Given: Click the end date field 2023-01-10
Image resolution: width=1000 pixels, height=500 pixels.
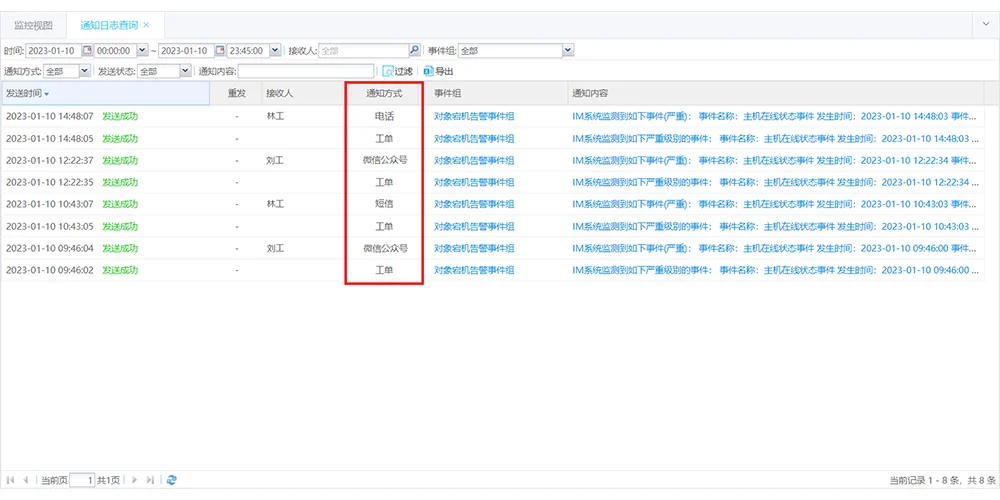Looking at the screenshot, I should point(187,50).
